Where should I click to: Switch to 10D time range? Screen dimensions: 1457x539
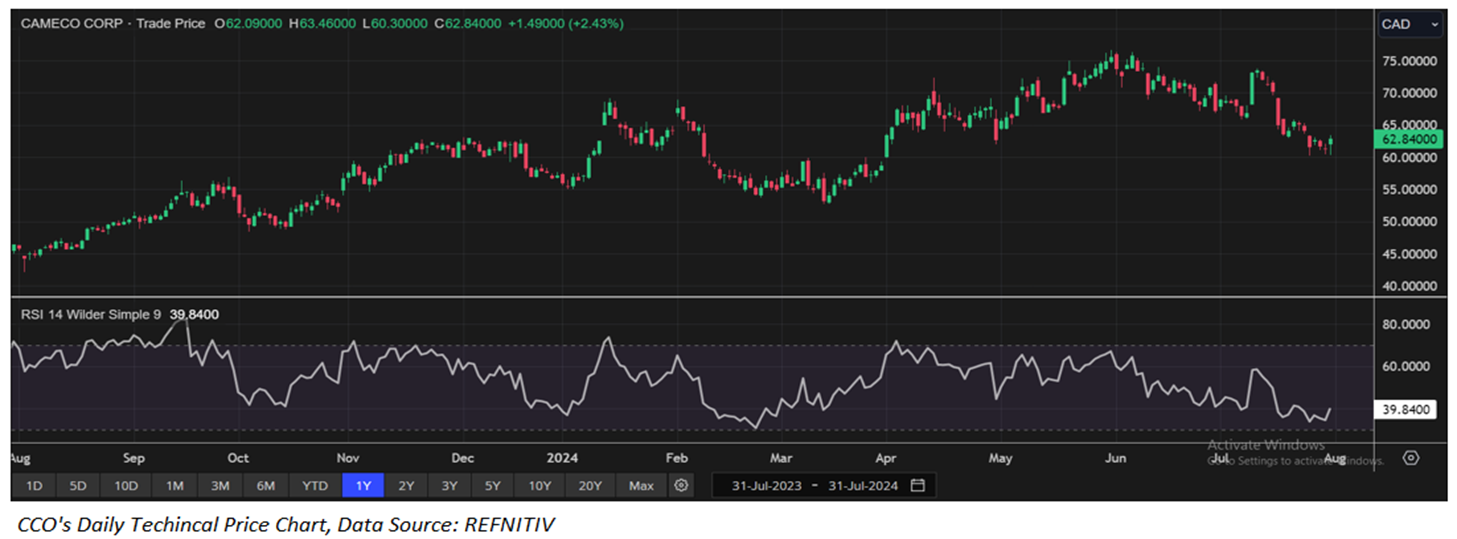125,486
